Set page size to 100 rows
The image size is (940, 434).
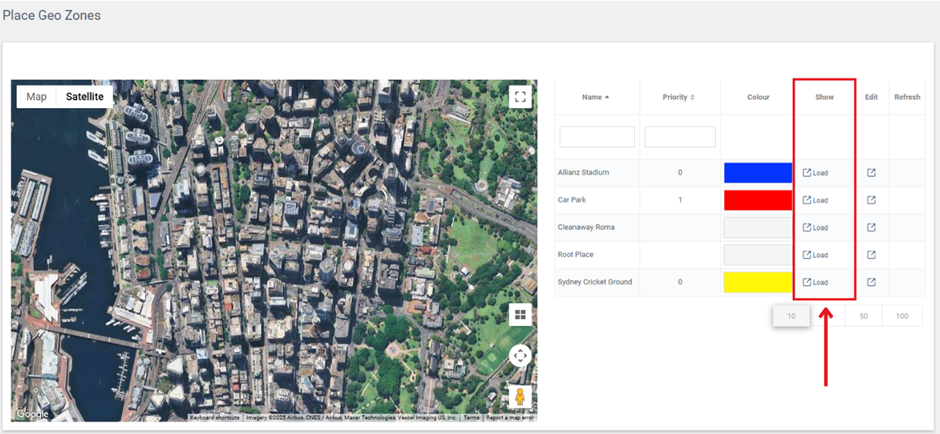[902, 316]
